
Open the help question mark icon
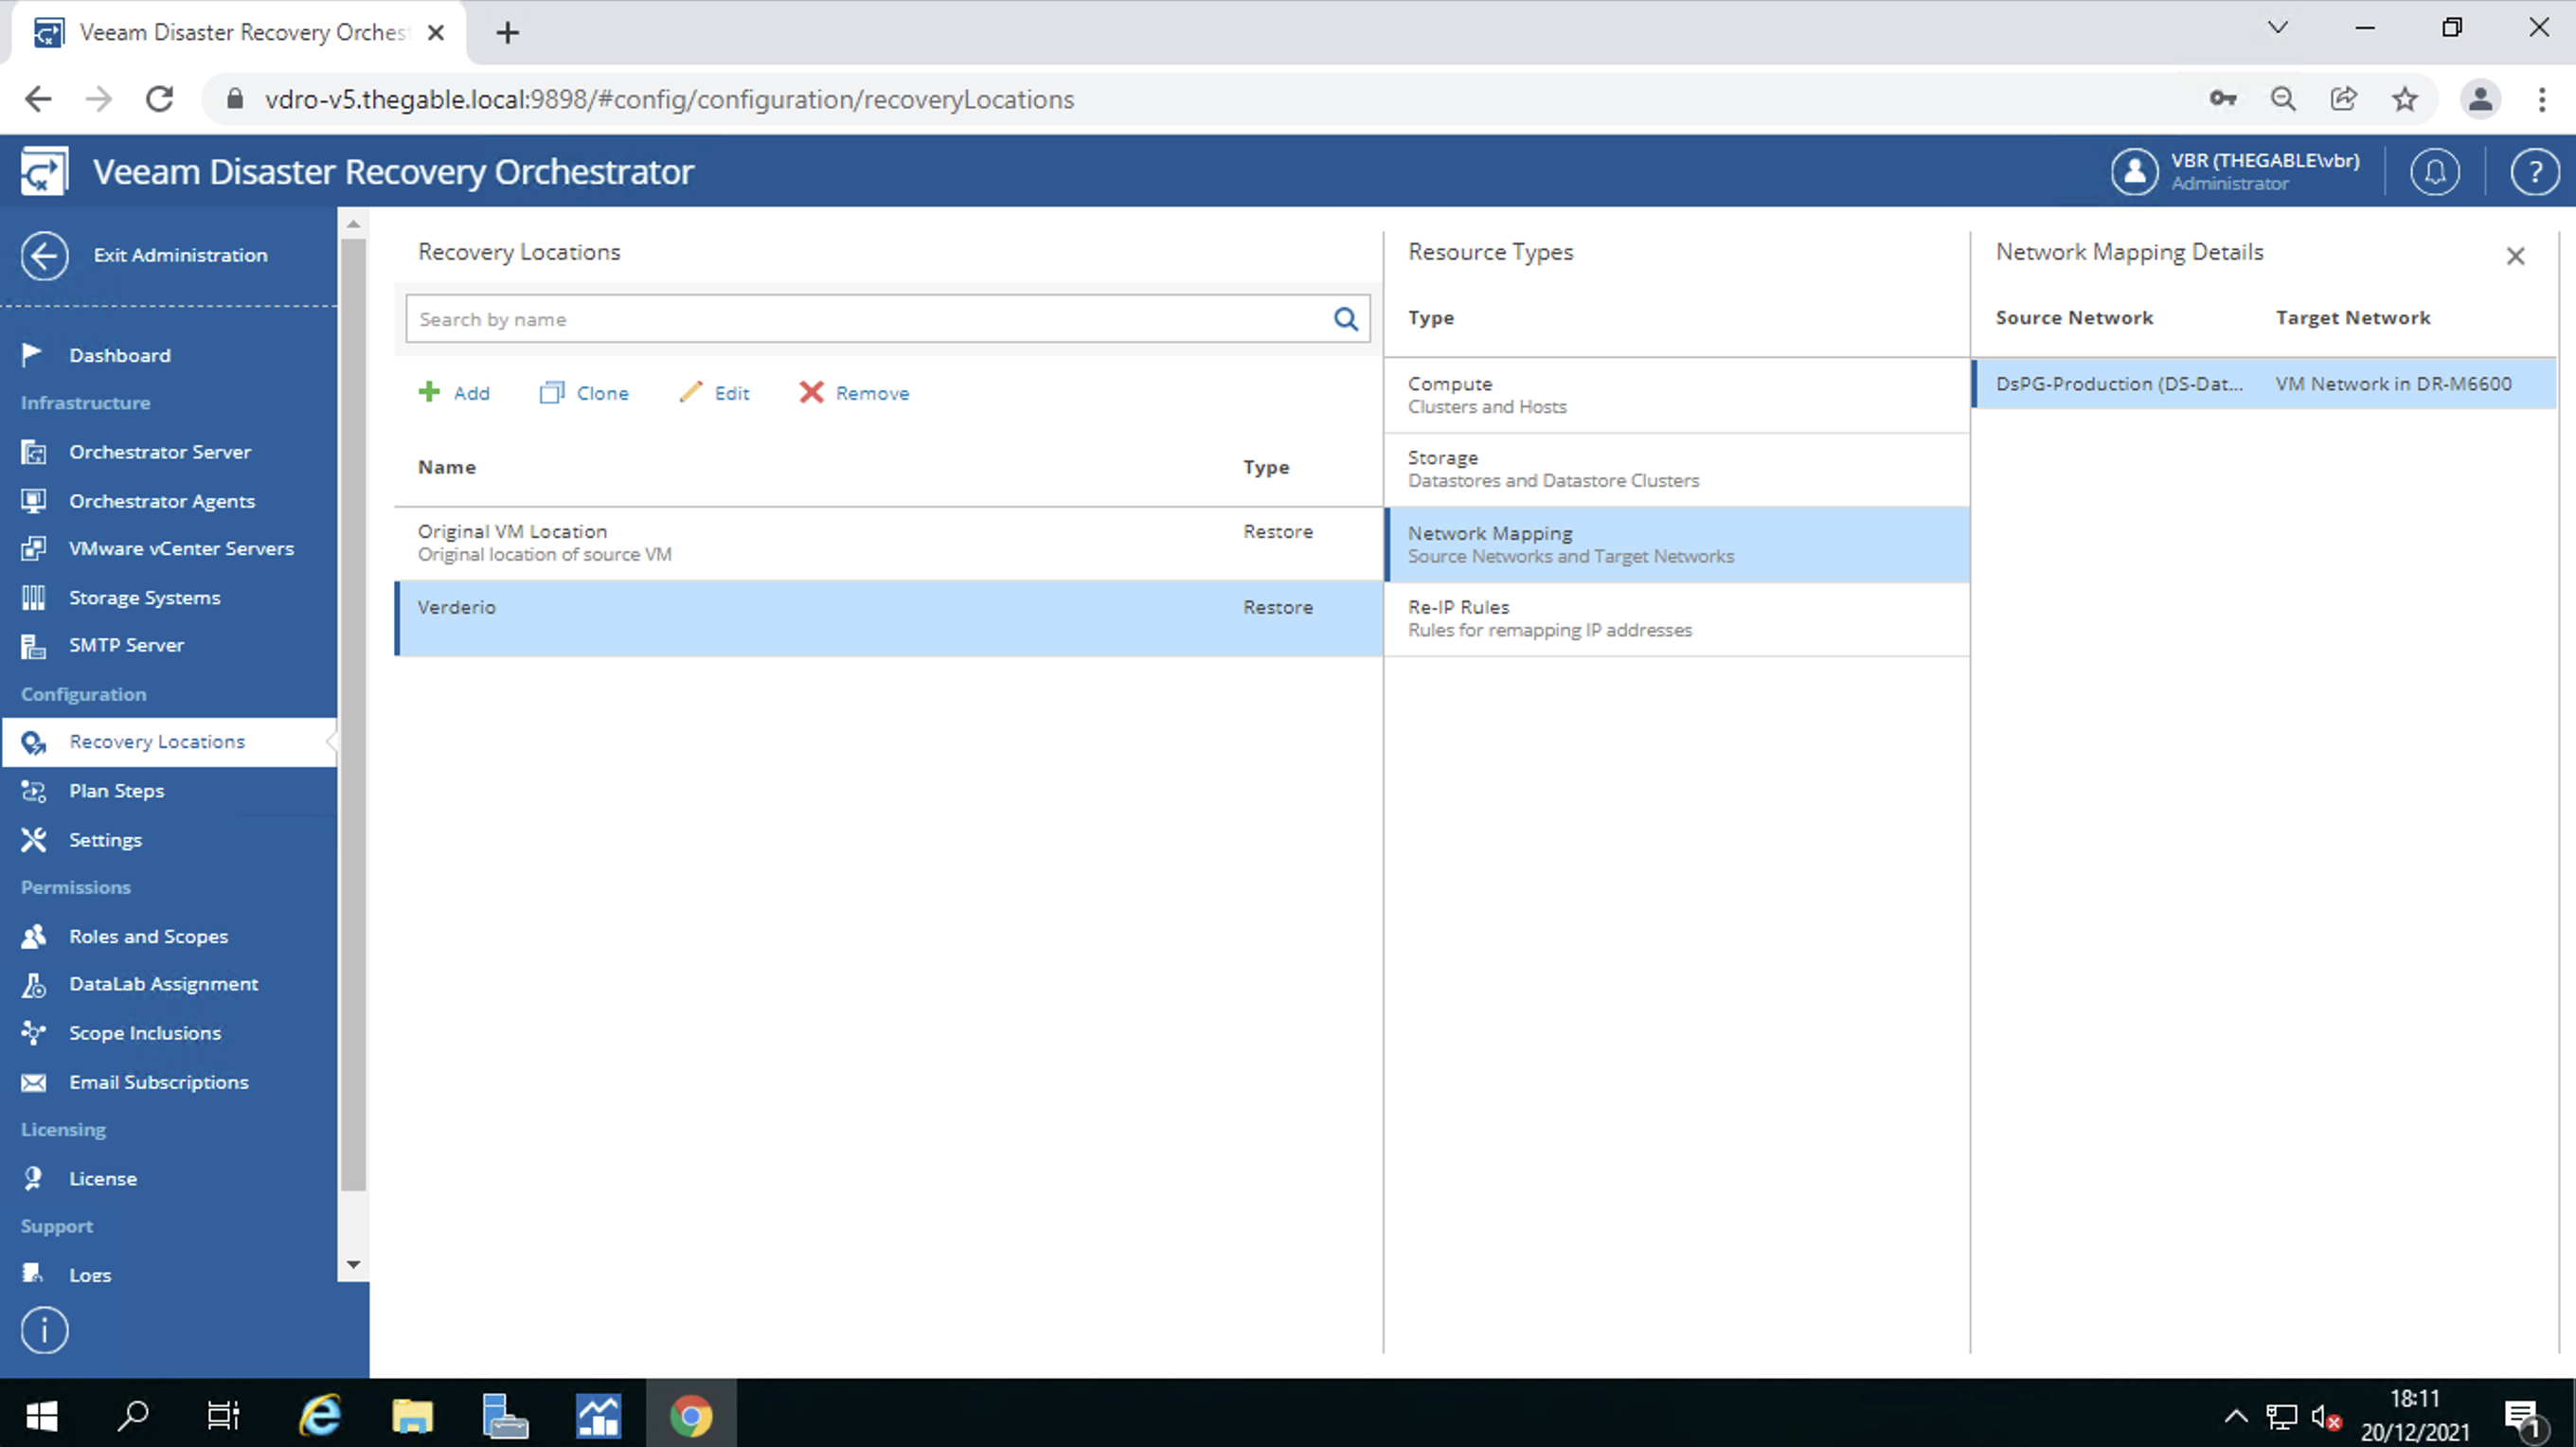(2534, 172)
